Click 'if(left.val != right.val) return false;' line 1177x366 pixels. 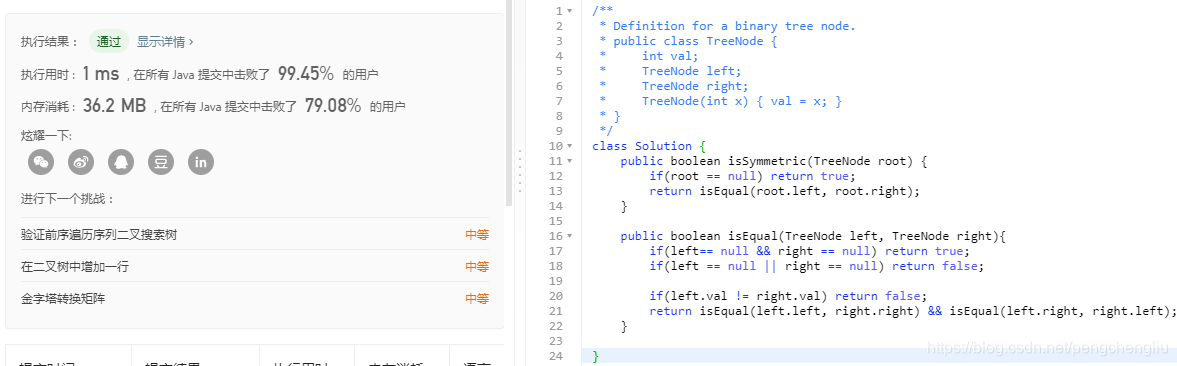pos(788,296)
